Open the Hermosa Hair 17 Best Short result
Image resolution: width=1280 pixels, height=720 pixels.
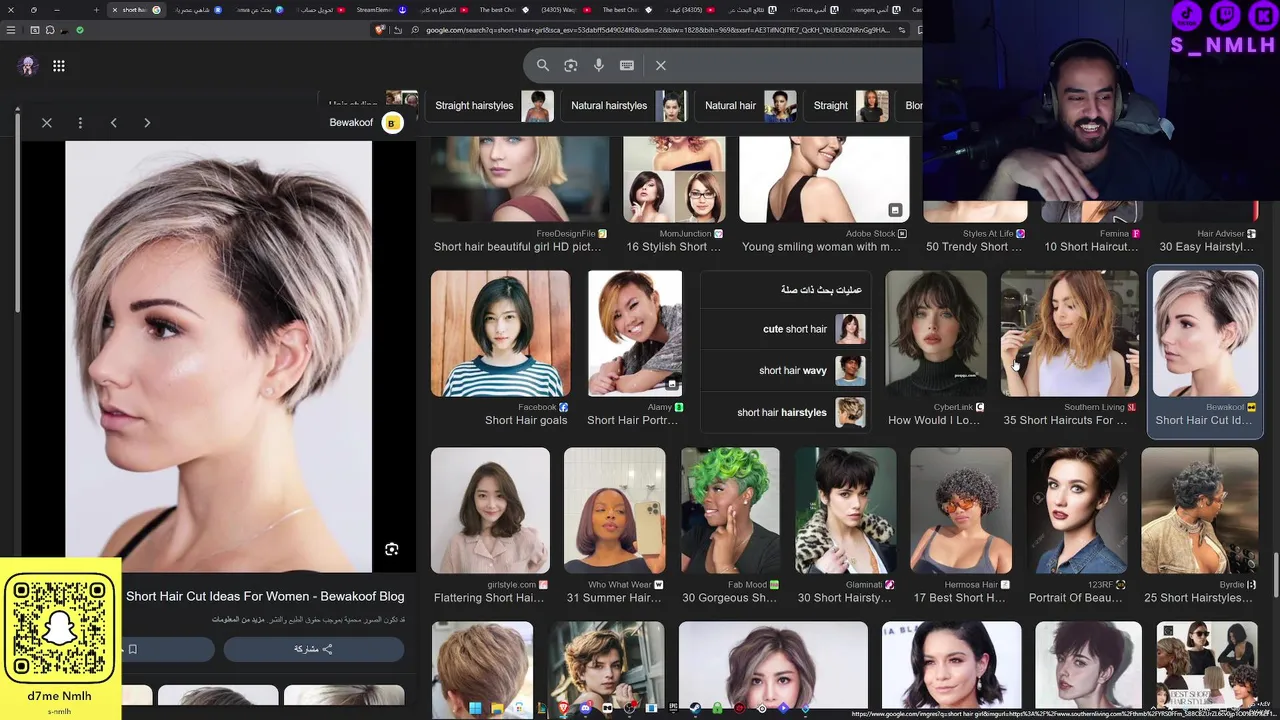960,526
